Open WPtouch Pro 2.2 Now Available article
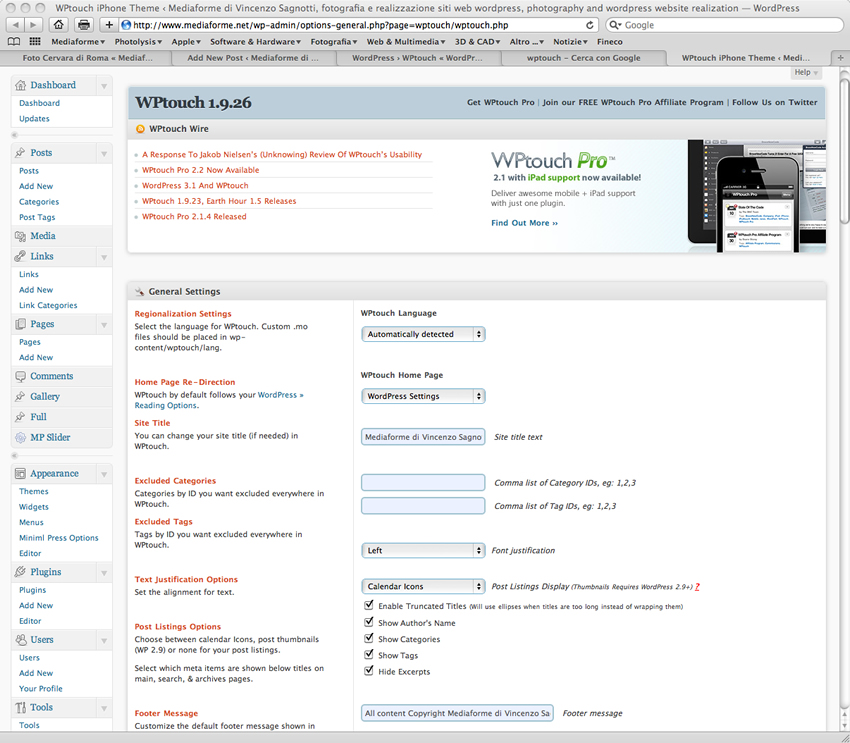Image resolution: width=850 pixels, height=743 pixels. (x=201, y=170)
